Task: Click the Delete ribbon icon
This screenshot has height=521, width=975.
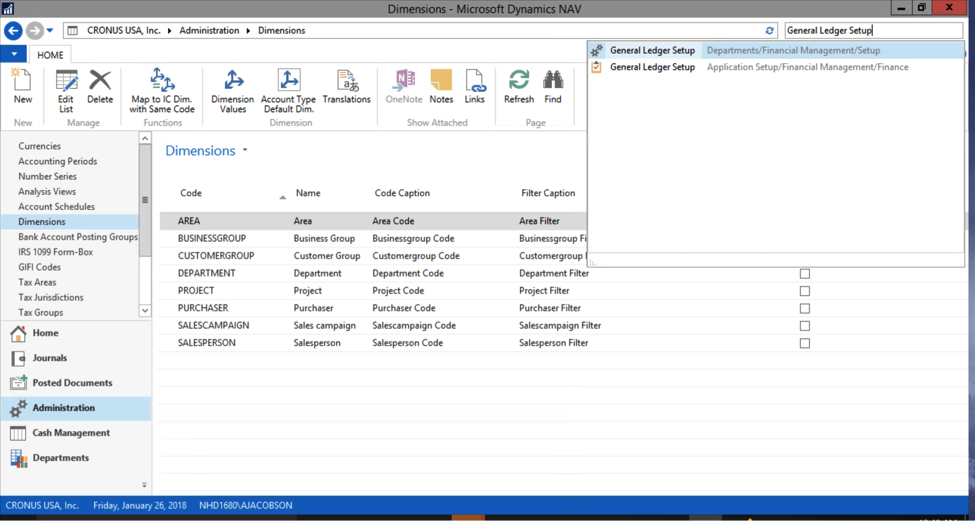Action: click(100, 86)
